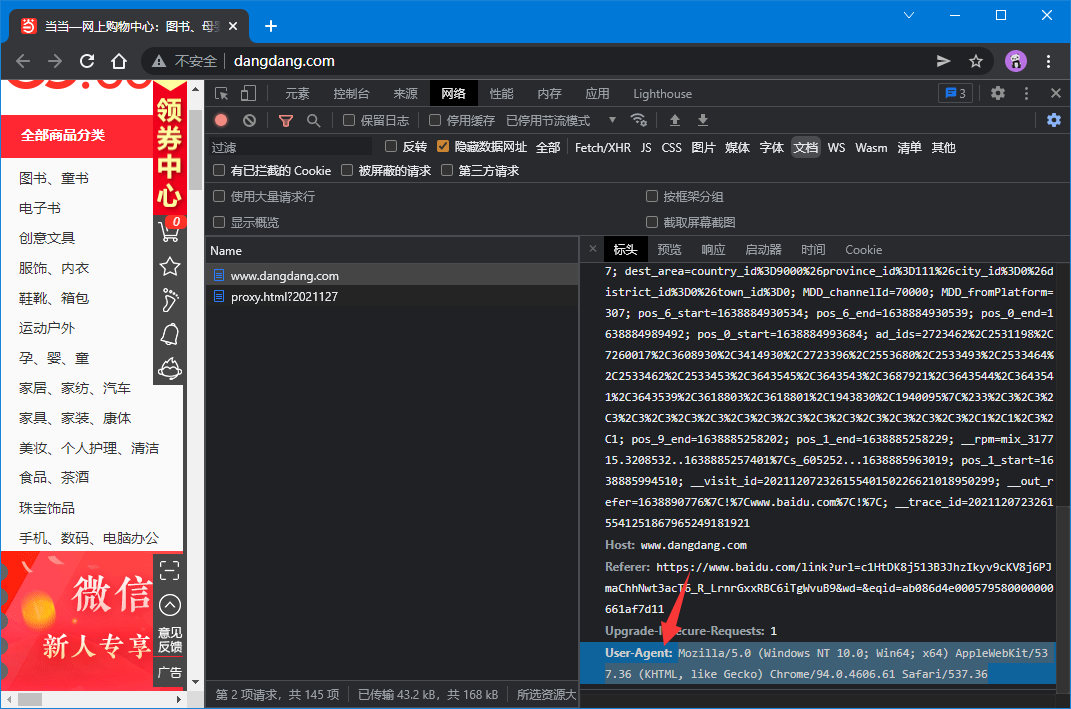Open network conditions wifi icon

(x=639, y=120)
